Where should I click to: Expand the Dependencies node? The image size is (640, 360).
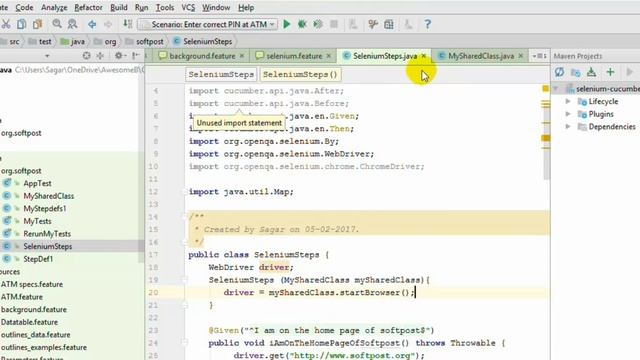point(568,127)
